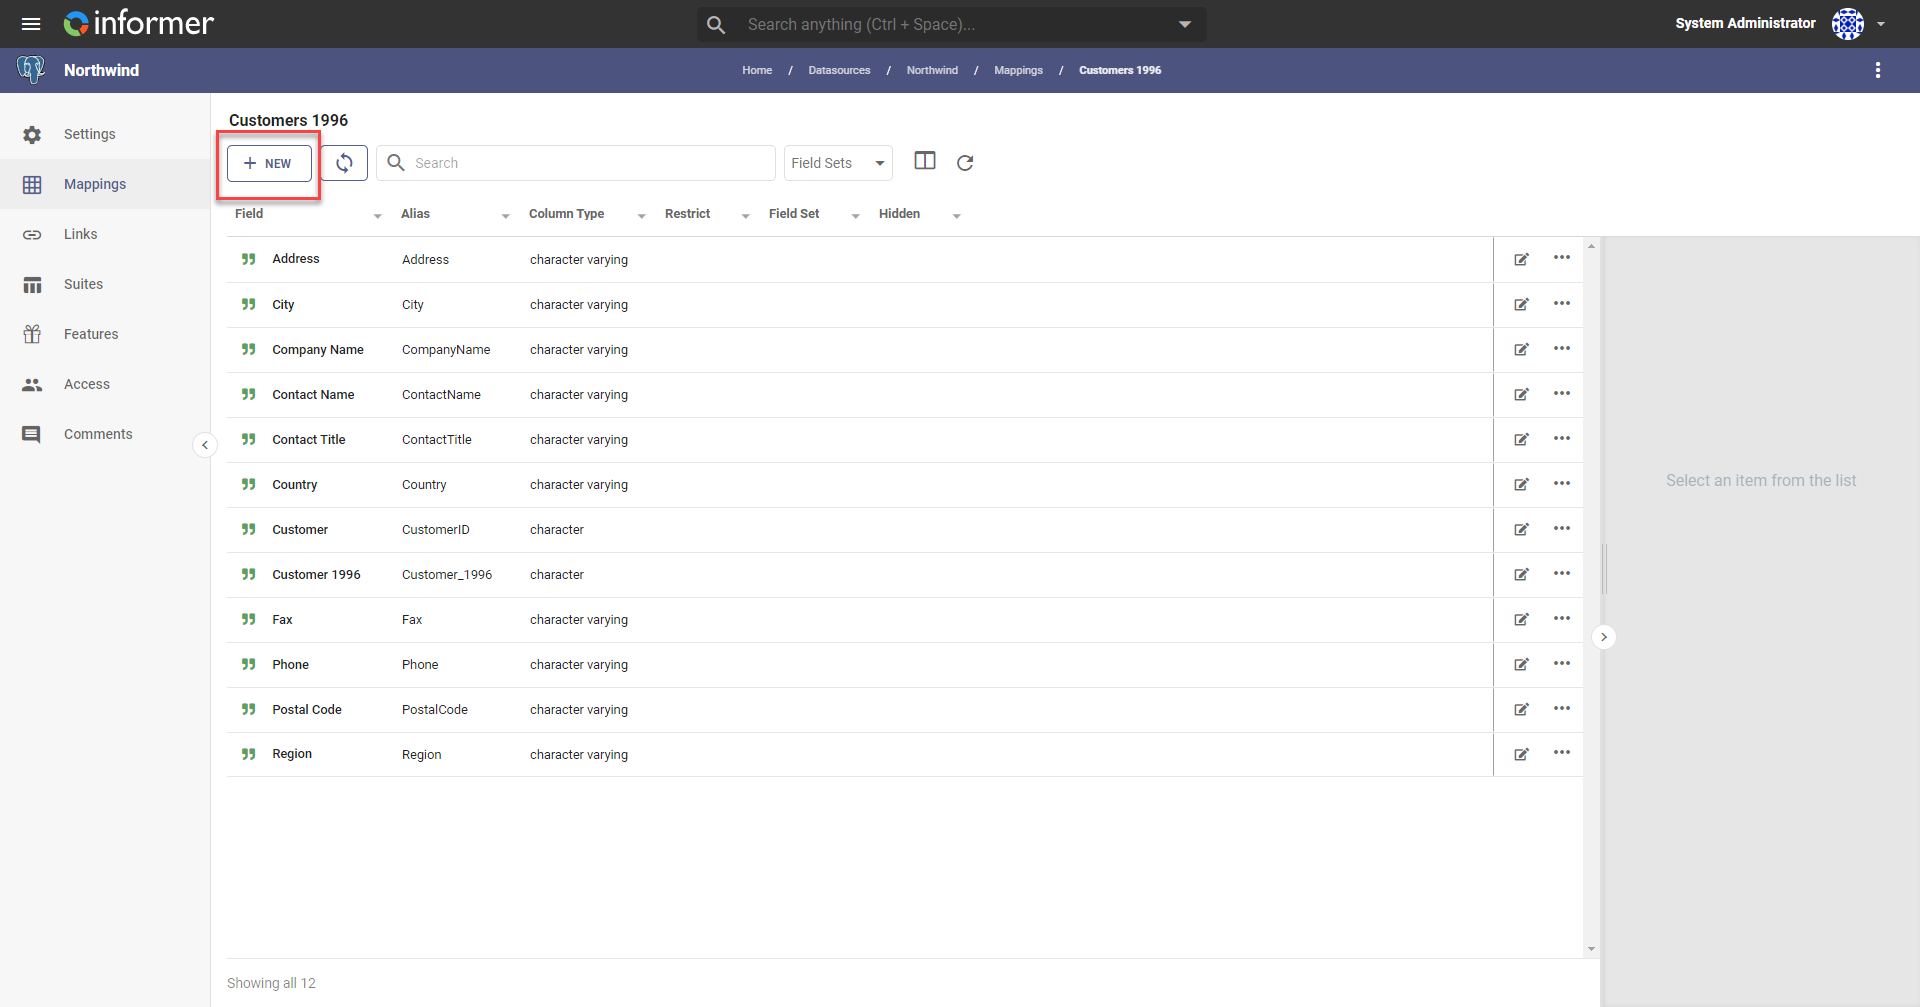Click the NEW field button
1920x1007 pixels.
point(269,163)
